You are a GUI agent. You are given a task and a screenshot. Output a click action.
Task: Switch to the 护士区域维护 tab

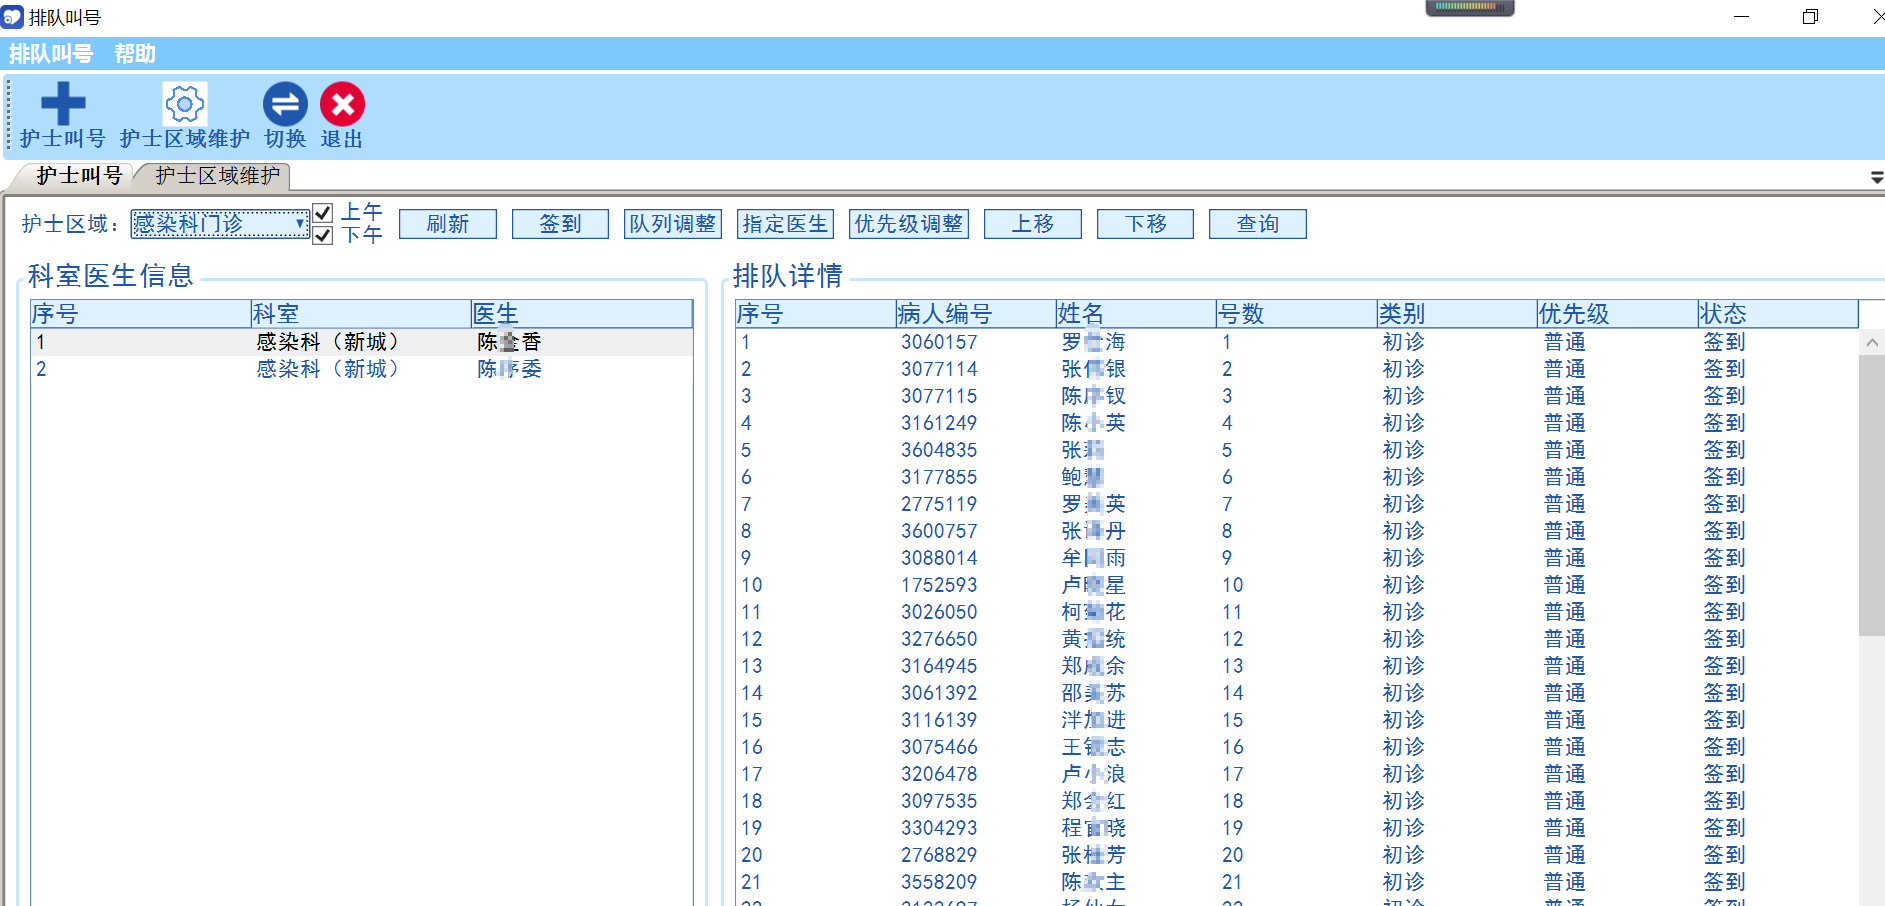(x=217, y=176)
